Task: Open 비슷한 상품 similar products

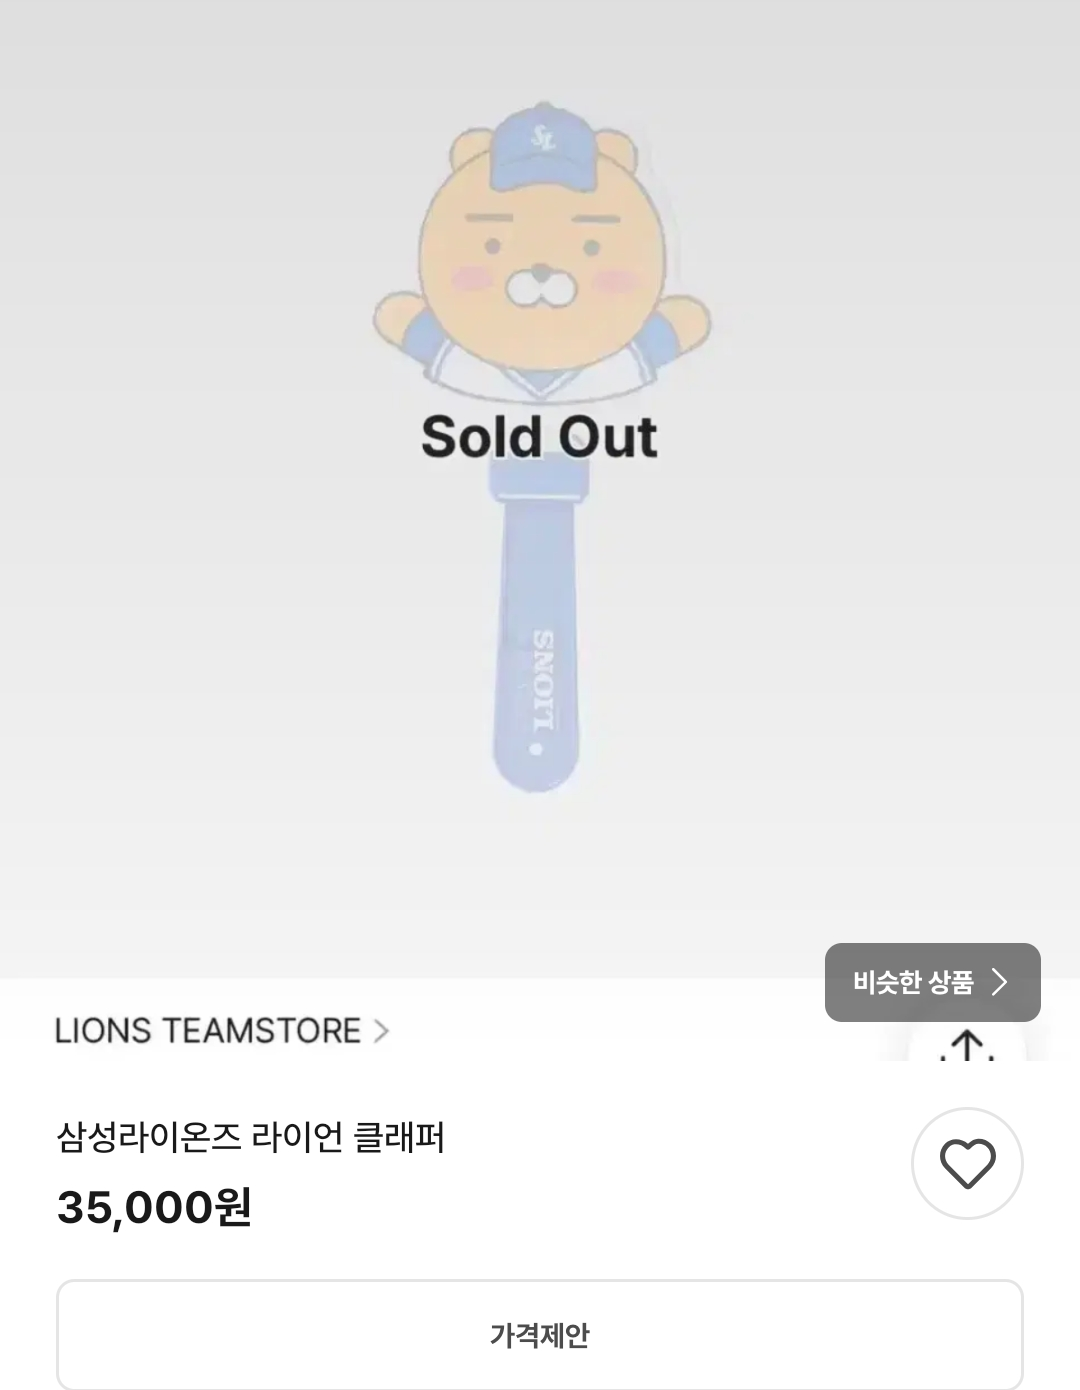Action: 932,982
